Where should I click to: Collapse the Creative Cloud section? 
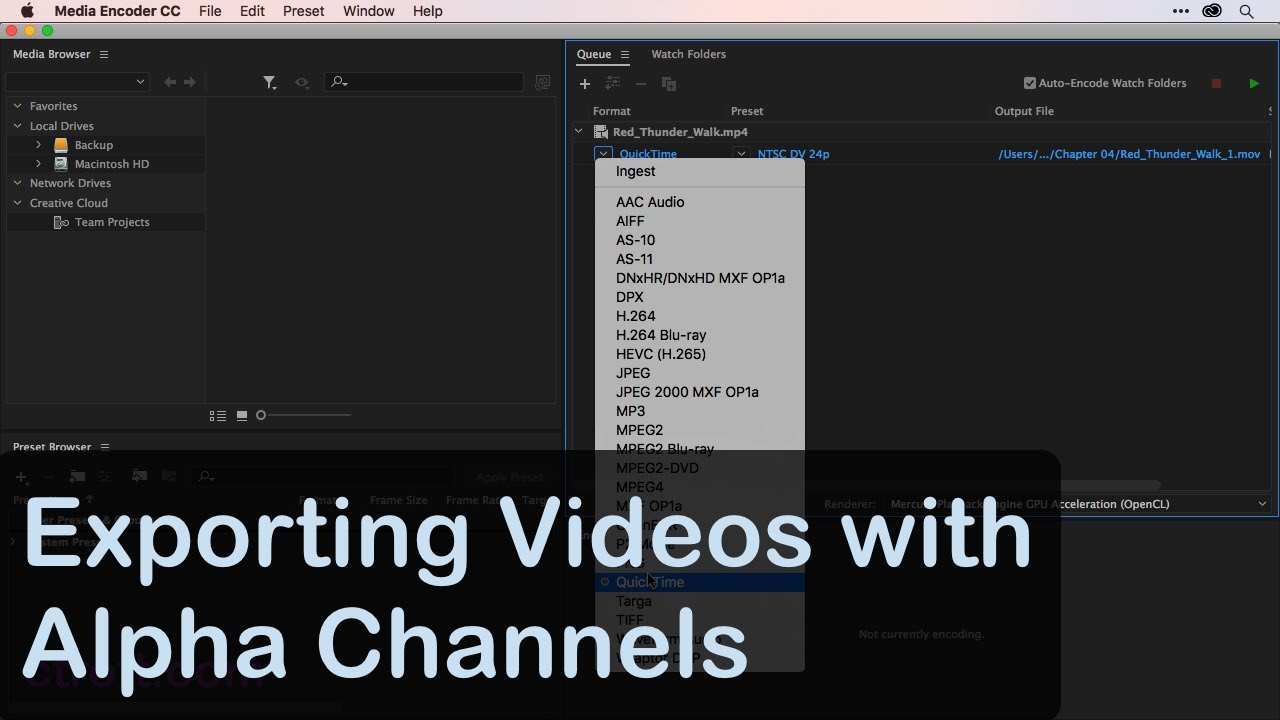(x=17, y=203)
